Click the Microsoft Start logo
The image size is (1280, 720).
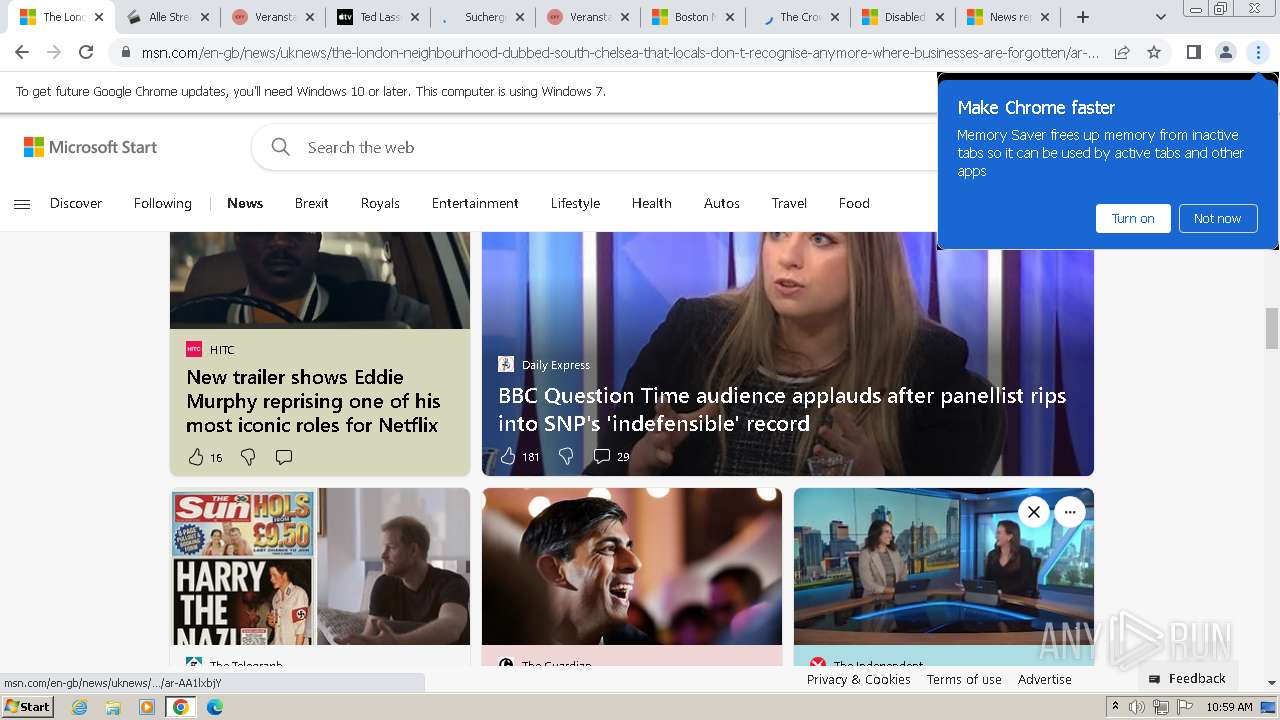point(91,147)
